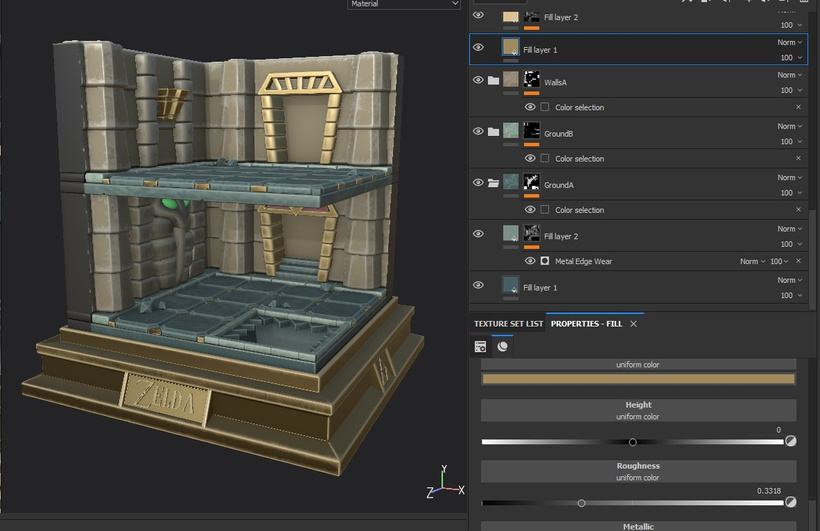The width and height of the screenshot is (820, 531).
Task: Click the Height channel reset icon
Action: pyautogui.click(x=790, y=441)
